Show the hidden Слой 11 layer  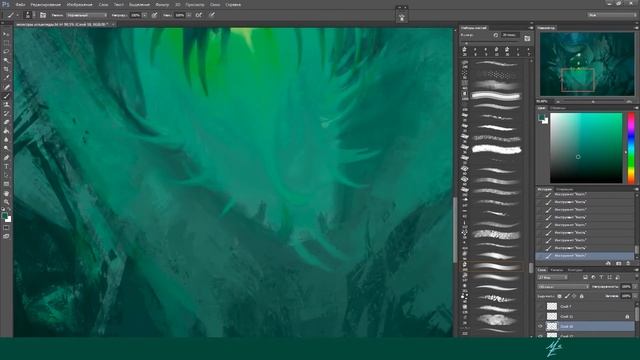tap(540, 316)
